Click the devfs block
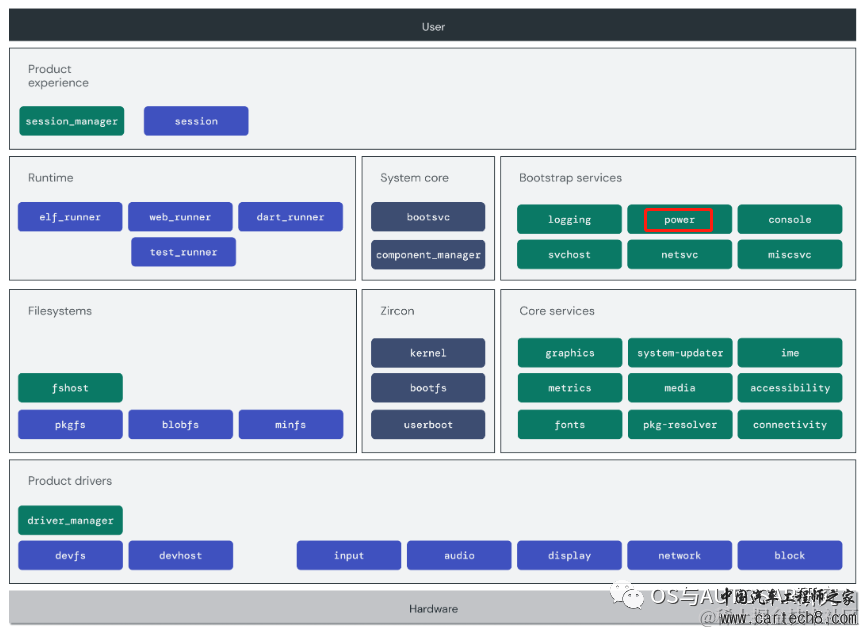The height and width of the screenshot is (634, 866). [x=70, y=555]
